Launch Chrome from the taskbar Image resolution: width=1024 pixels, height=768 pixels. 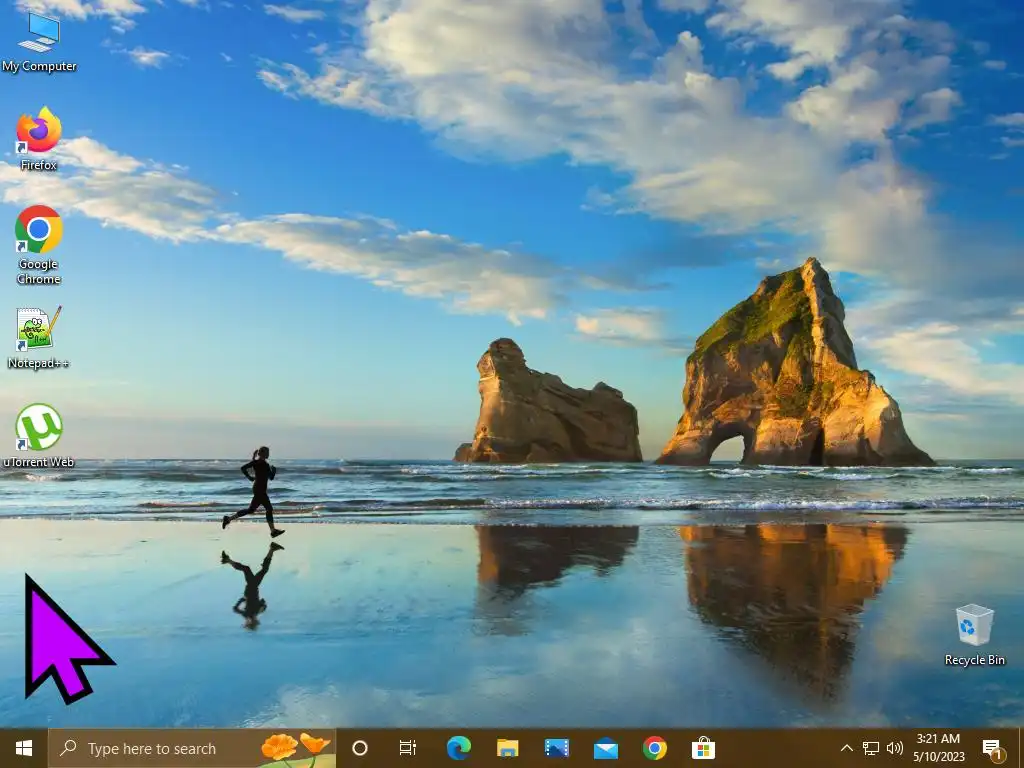[x=654, y=748]
